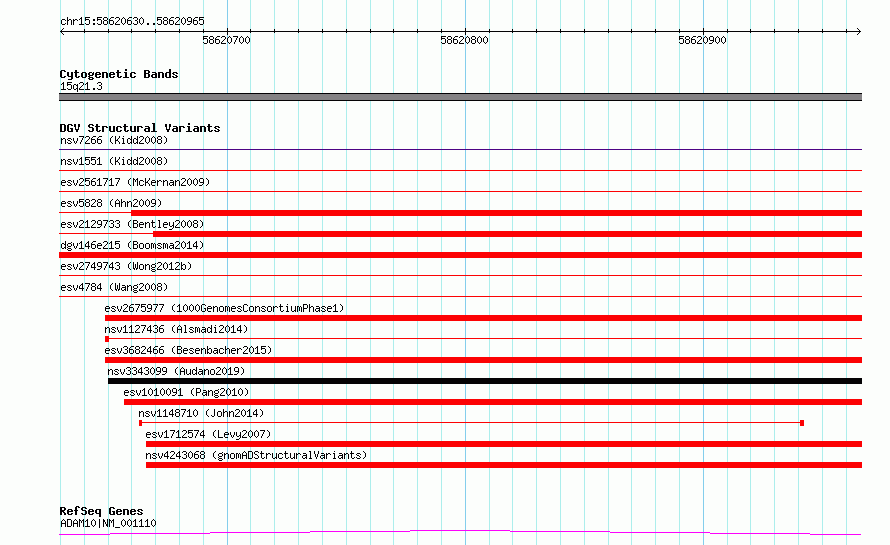Image resolution: width=890 pixels, height=545 pixels.
Task: Open variant esv5828 (Ahn2009)
Action: pos(111,203)
